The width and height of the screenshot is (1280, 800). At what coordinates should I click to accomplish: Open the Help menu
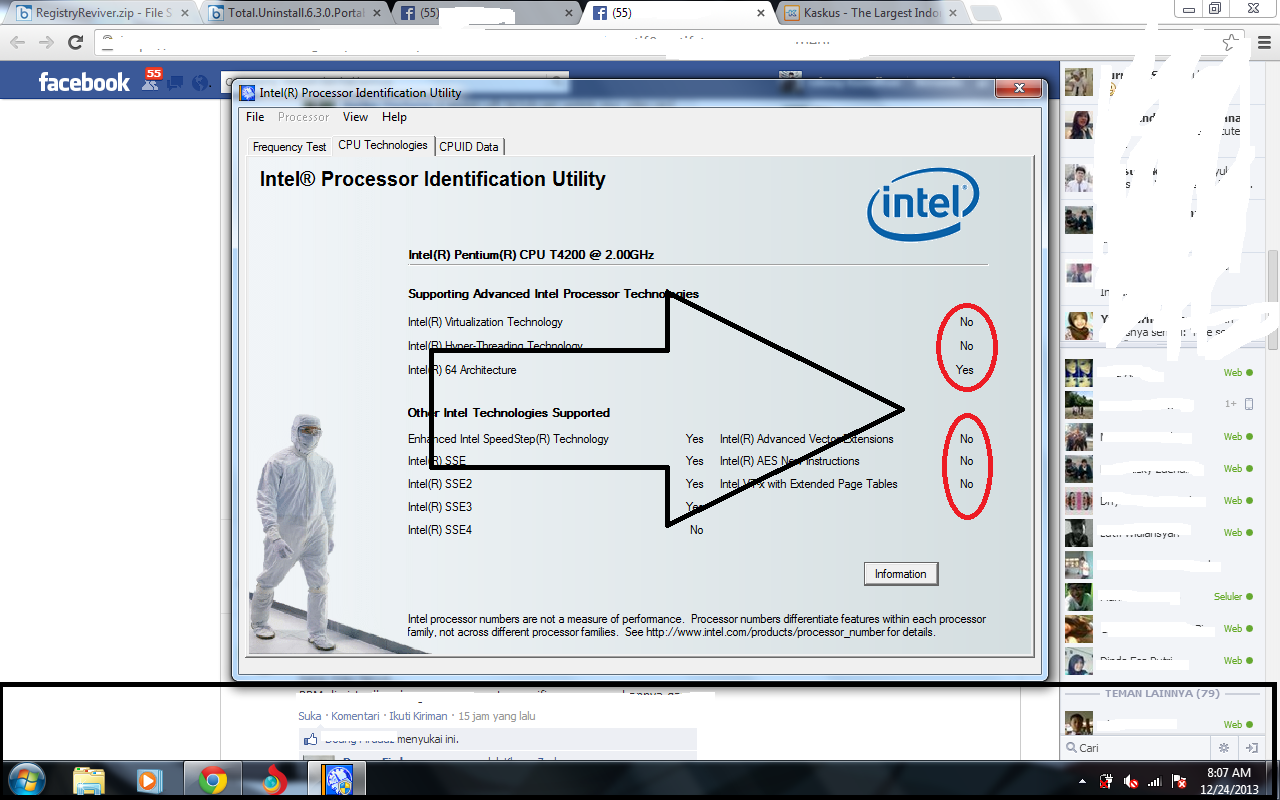pos(395,117)
